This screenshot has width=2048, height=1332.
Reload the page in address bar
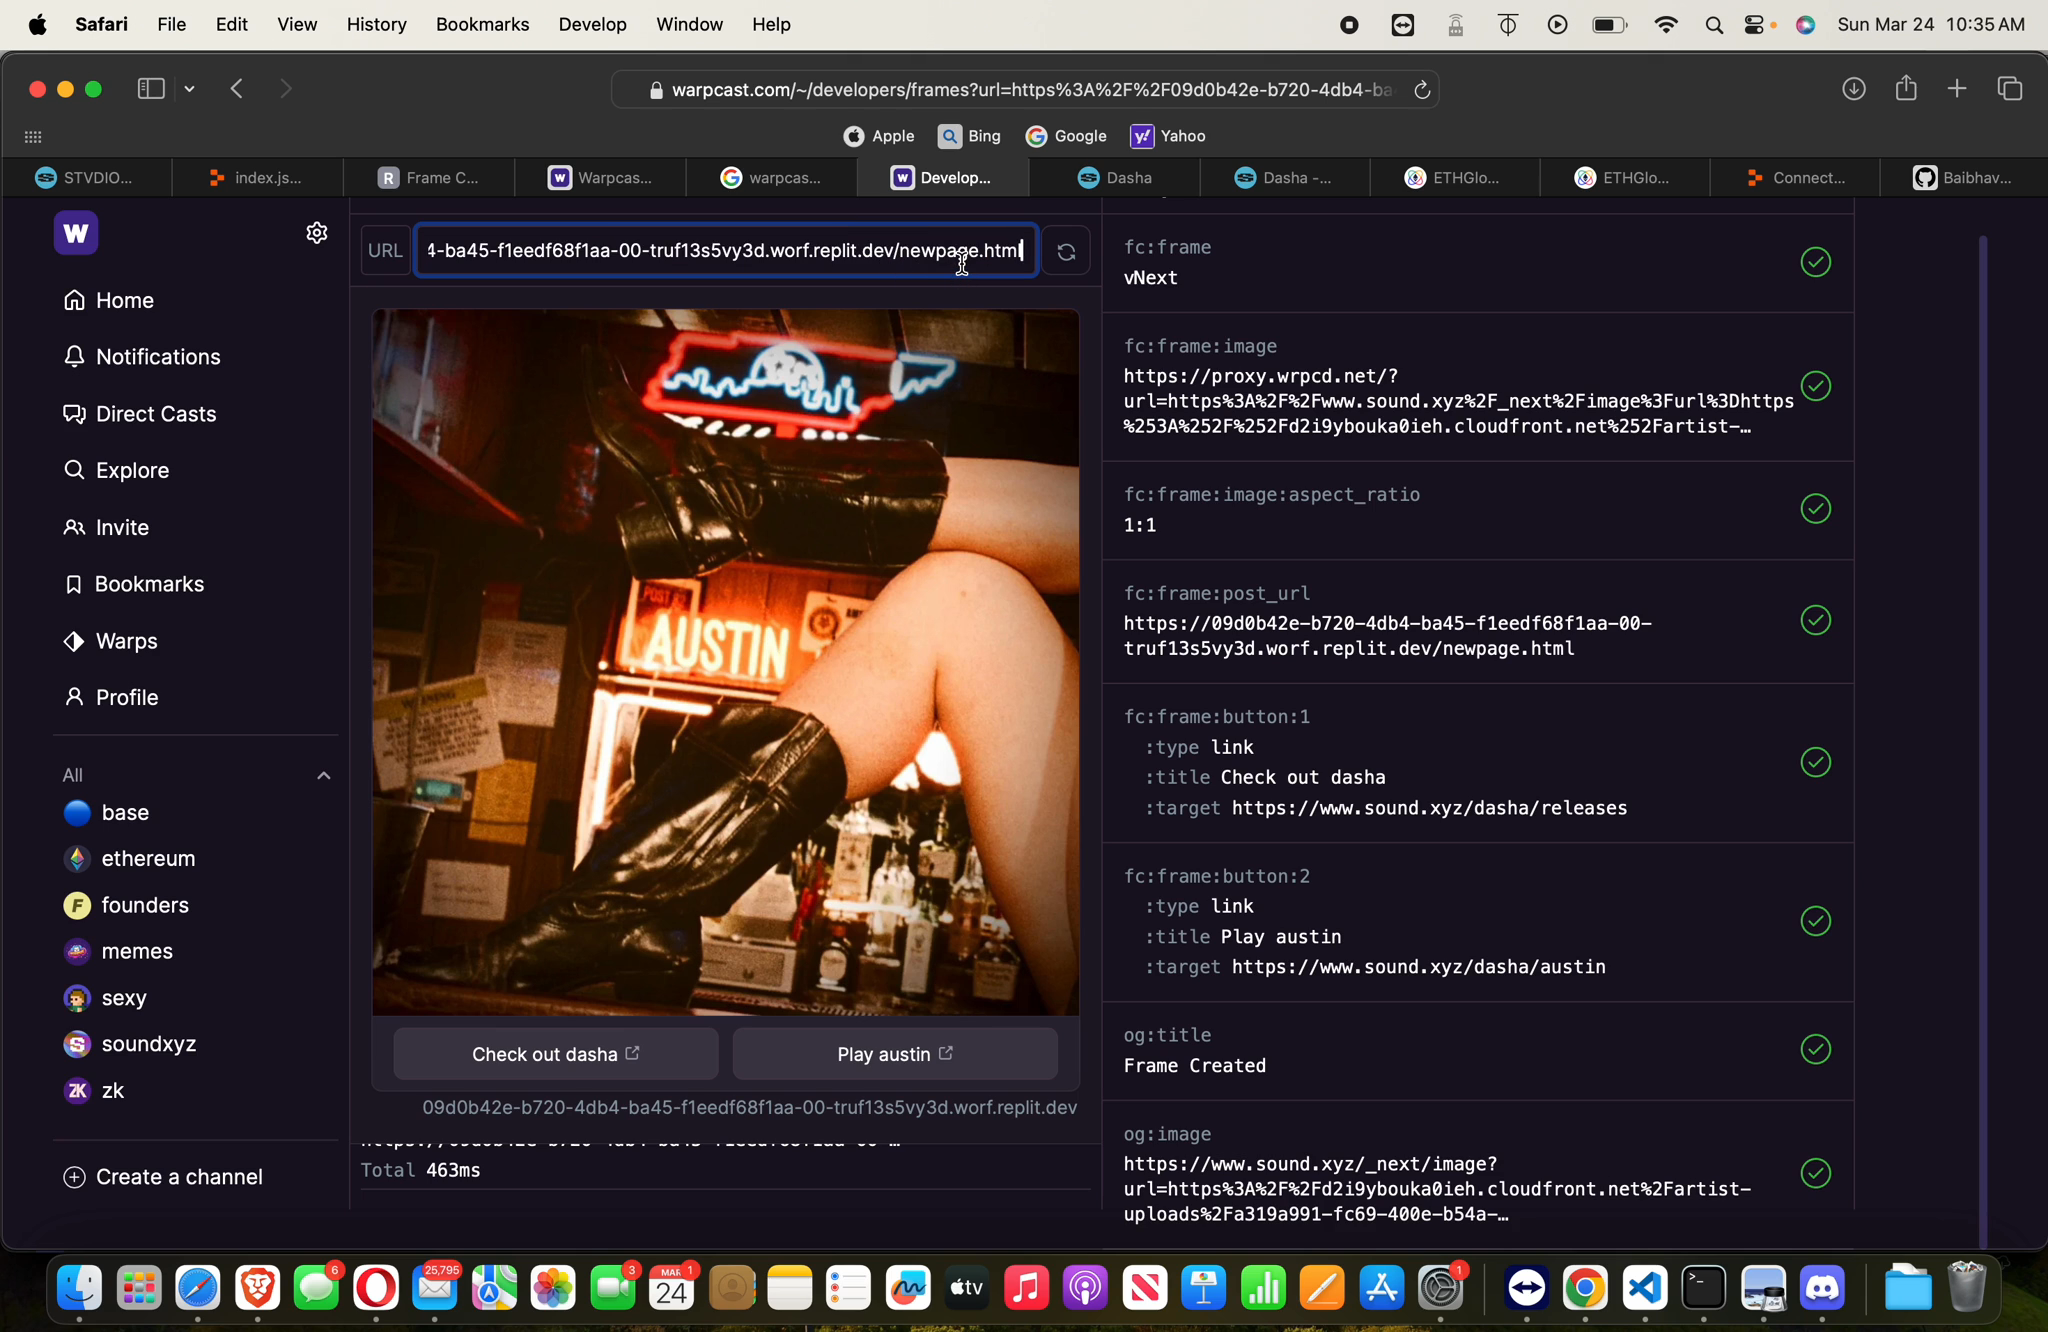(x=1421, y=90)
